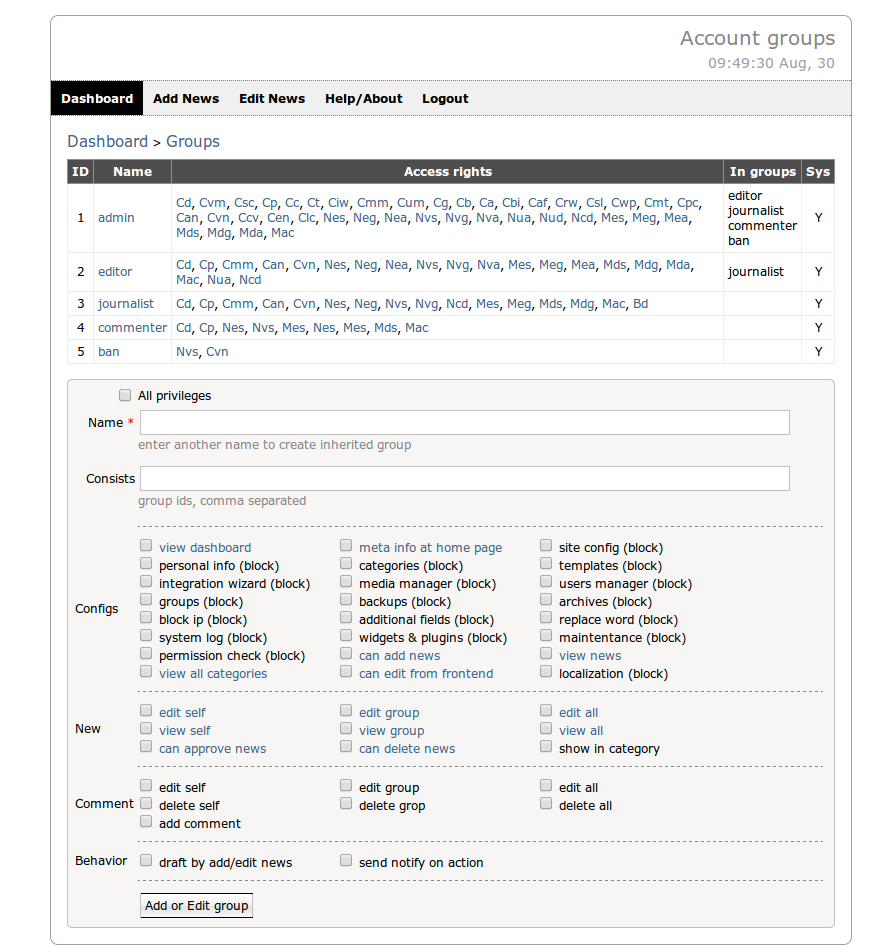873x952 pixels.
Task: Click the Add or Edit group button
Action: click(196, 905)
